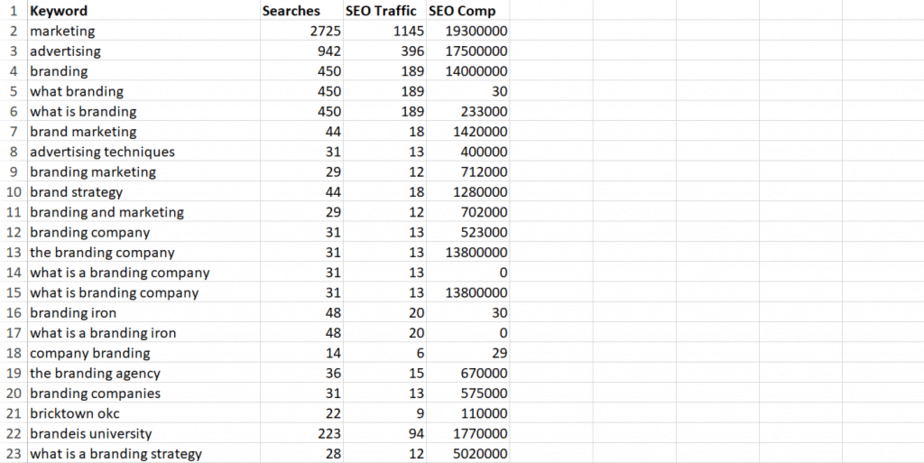924x463 pixels.
Task: Click the 'company branding' cell
Action: coord(90,353)
